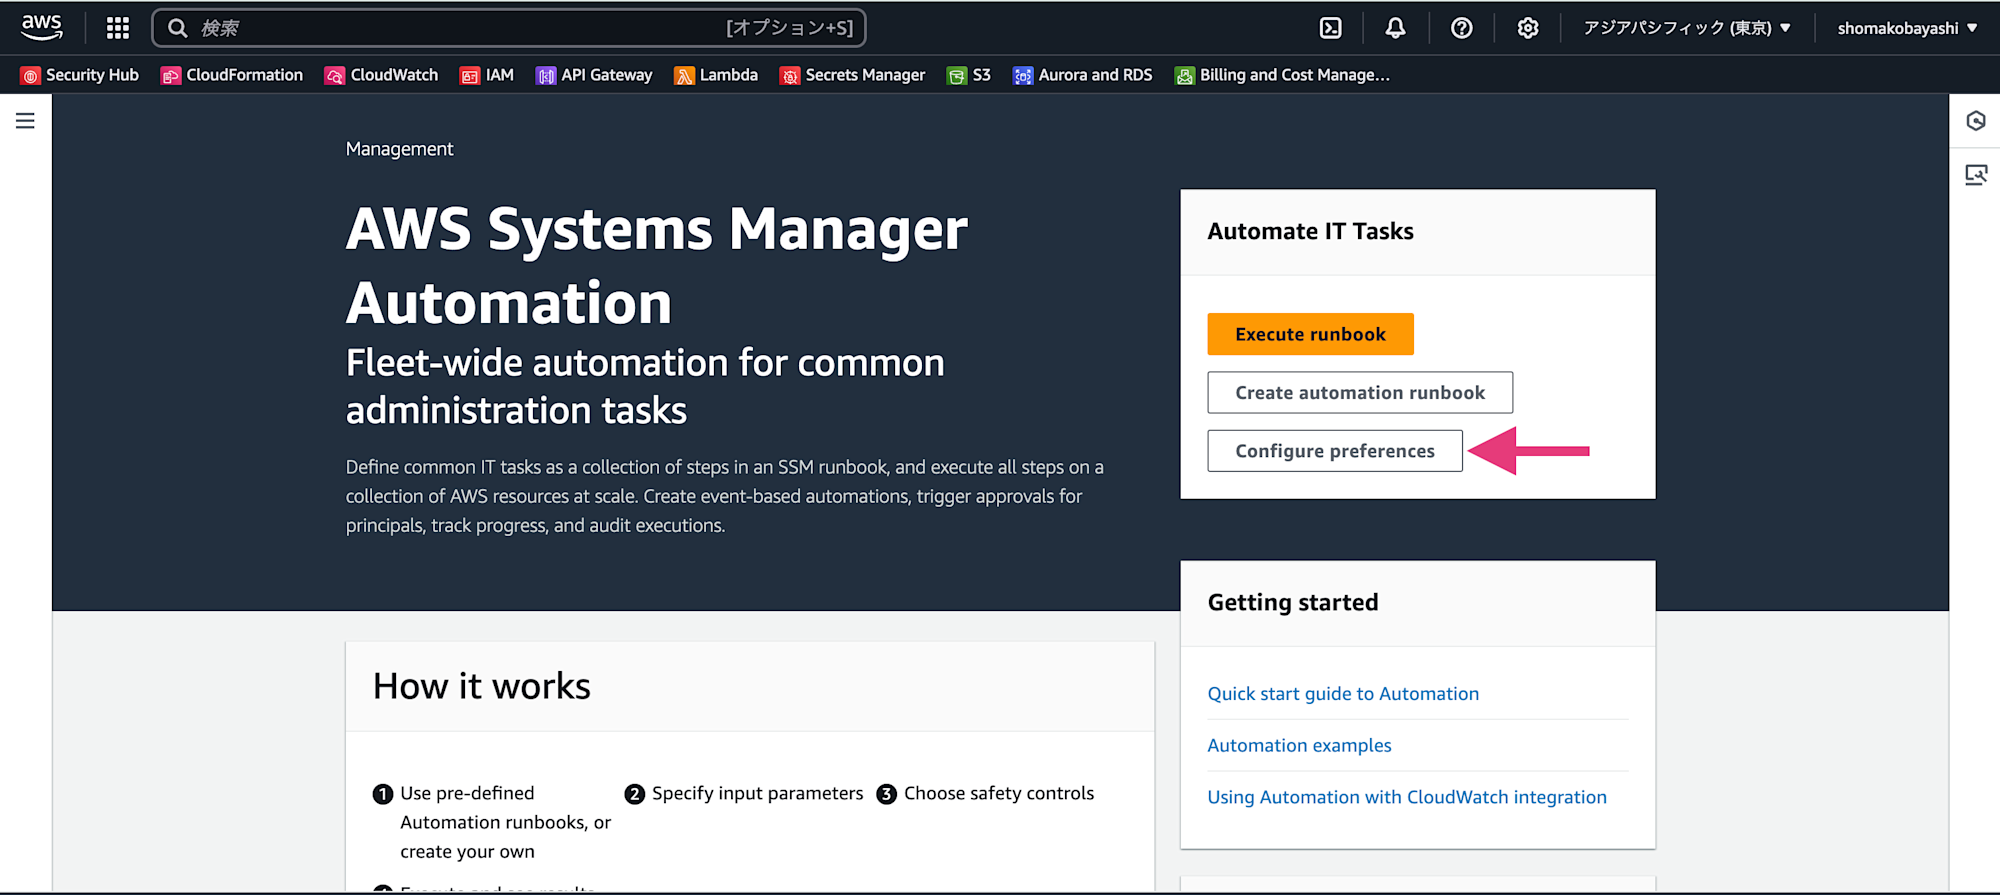This screenshot has height=895, width=2000.
Task: Open the monitor-search icon at right edge
Action: pos(1976,175)
